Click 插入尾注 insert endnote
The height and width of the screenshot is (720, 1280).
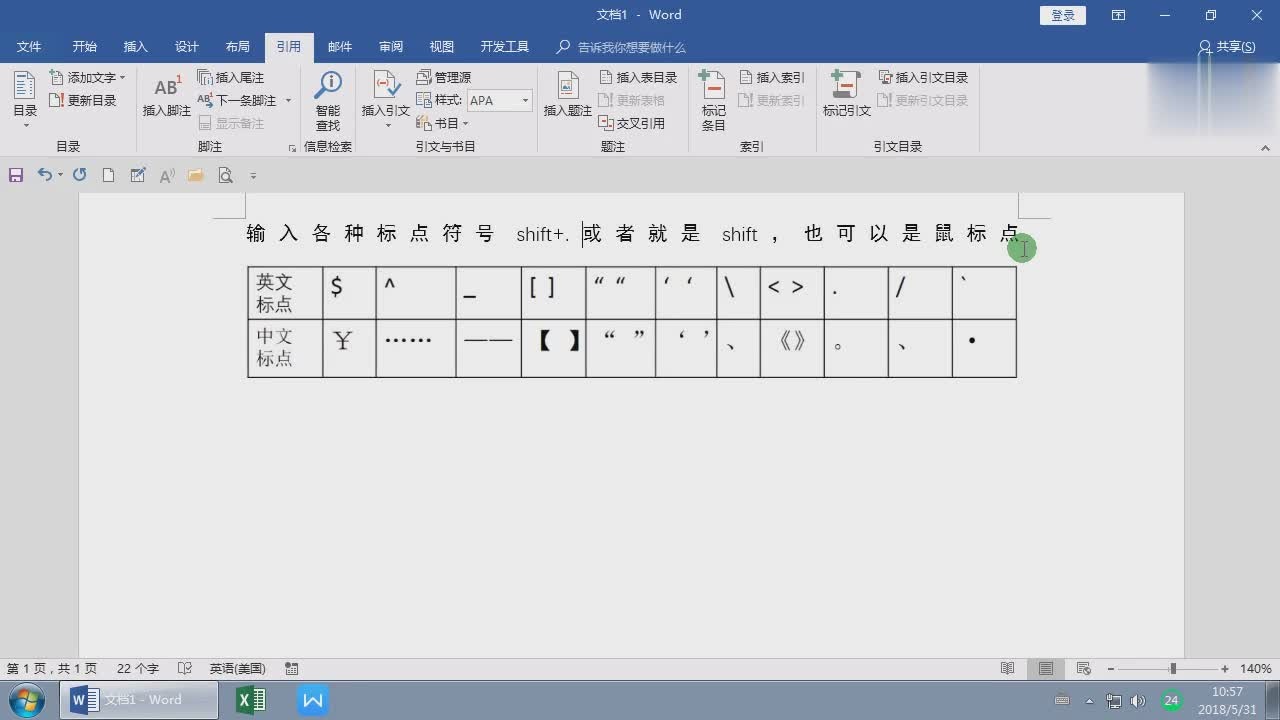tap(231, 77)
